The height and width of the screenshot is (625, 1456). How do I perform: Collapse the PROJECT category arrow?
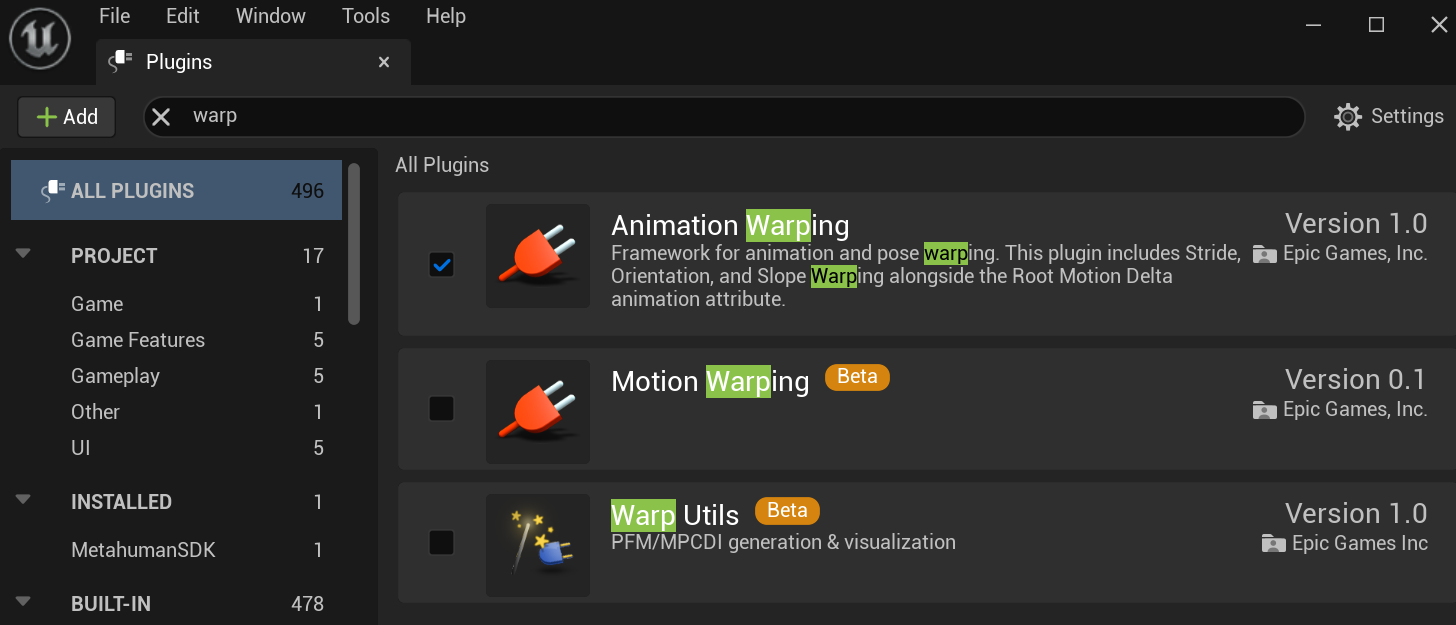pyautogui.click(x=24, y=255)
